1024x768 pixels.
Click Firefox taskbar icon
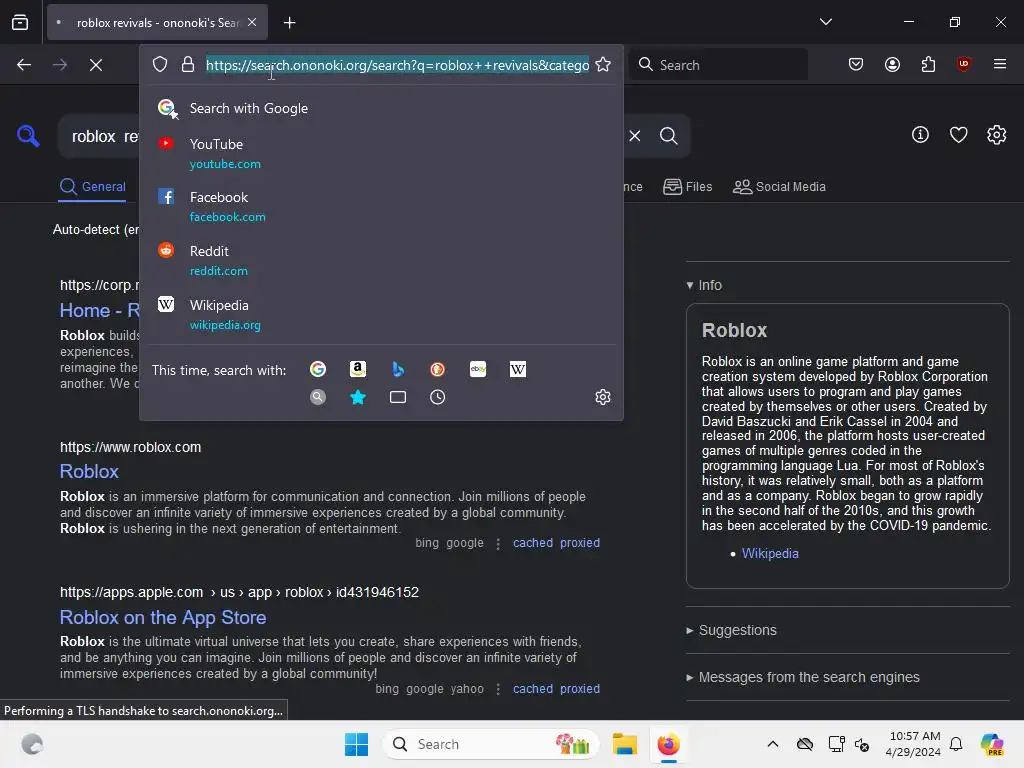coord(668,744)
